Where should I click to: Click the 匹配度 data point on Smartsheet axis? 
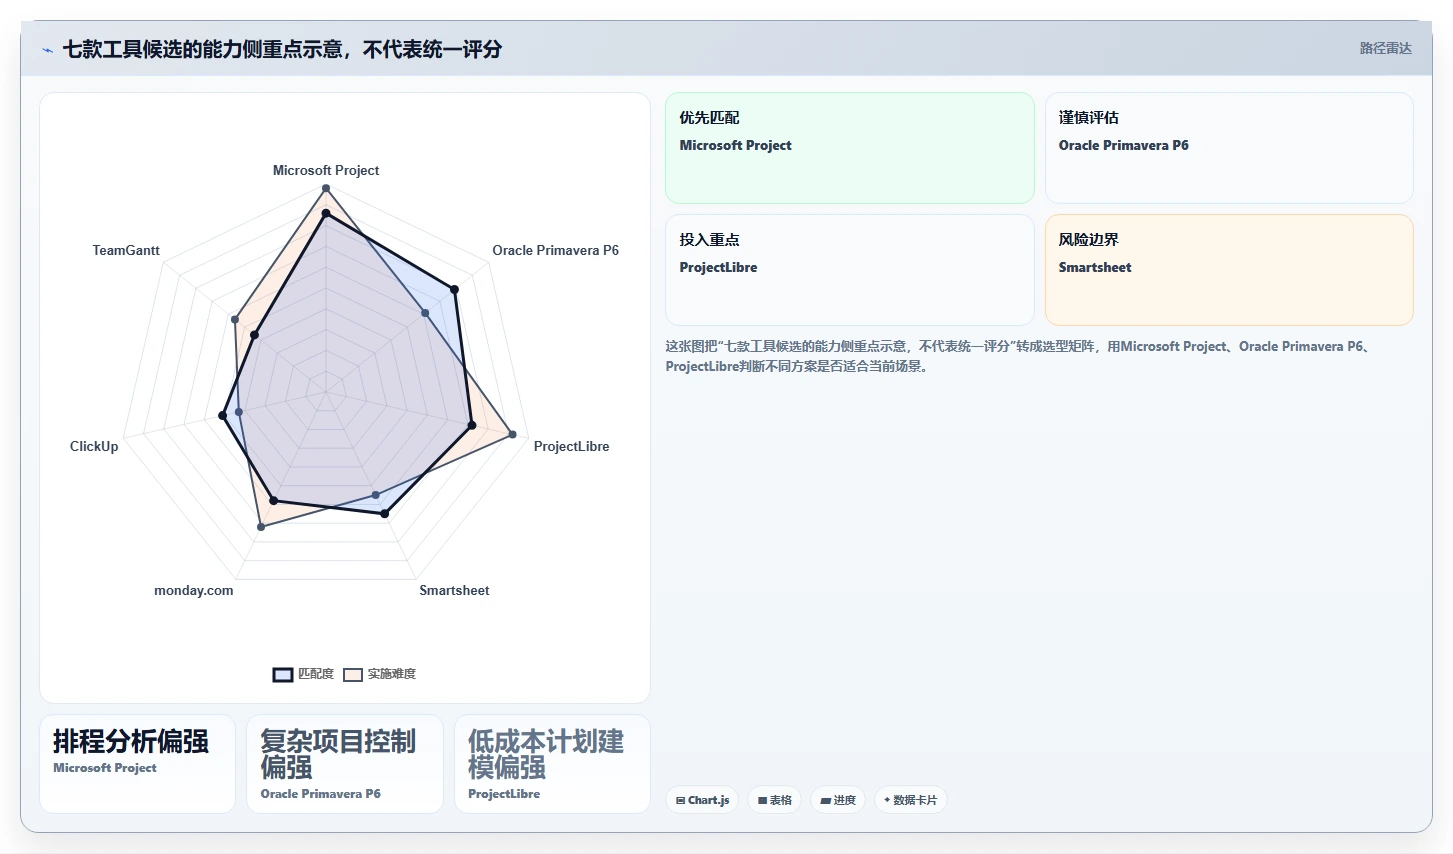coord(384,514)
